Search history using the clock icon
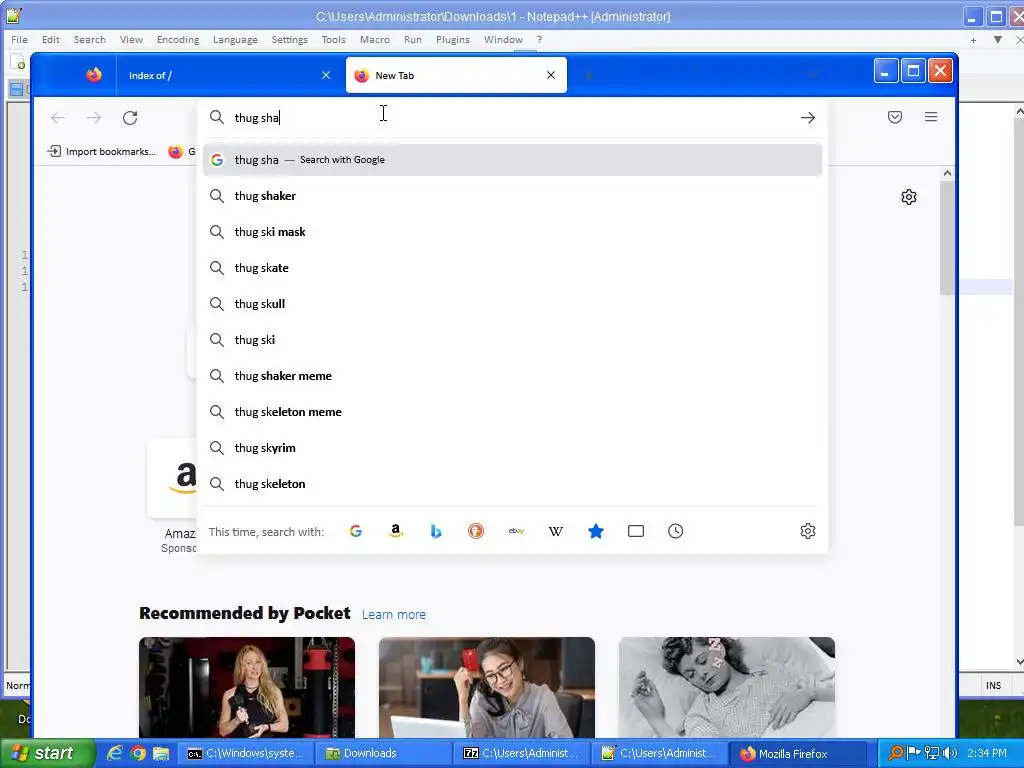This screenshot has height=768, width=1024. [x=675, y=531]
